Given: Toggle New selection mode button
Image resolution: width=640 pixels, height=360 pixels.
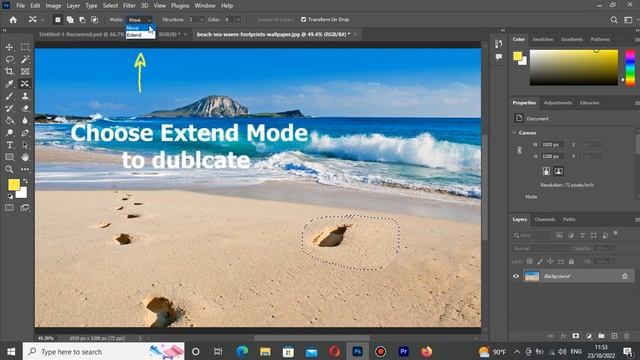Looking at the screenshot, I should click(58, 20).
